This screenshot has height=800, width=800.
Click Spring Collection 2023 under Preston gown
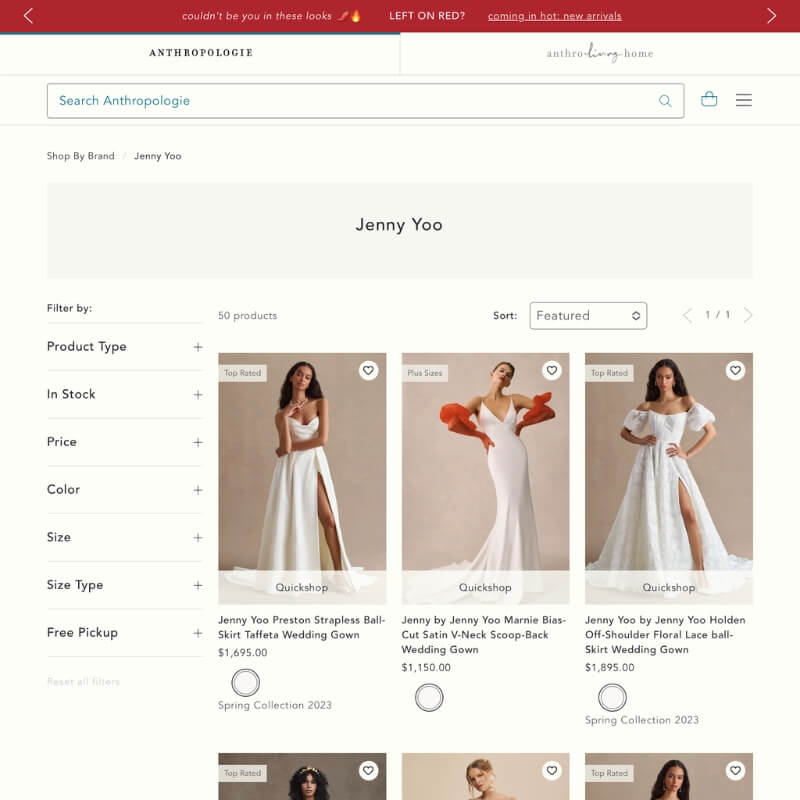pyautogui.click(x=275, y=705)
